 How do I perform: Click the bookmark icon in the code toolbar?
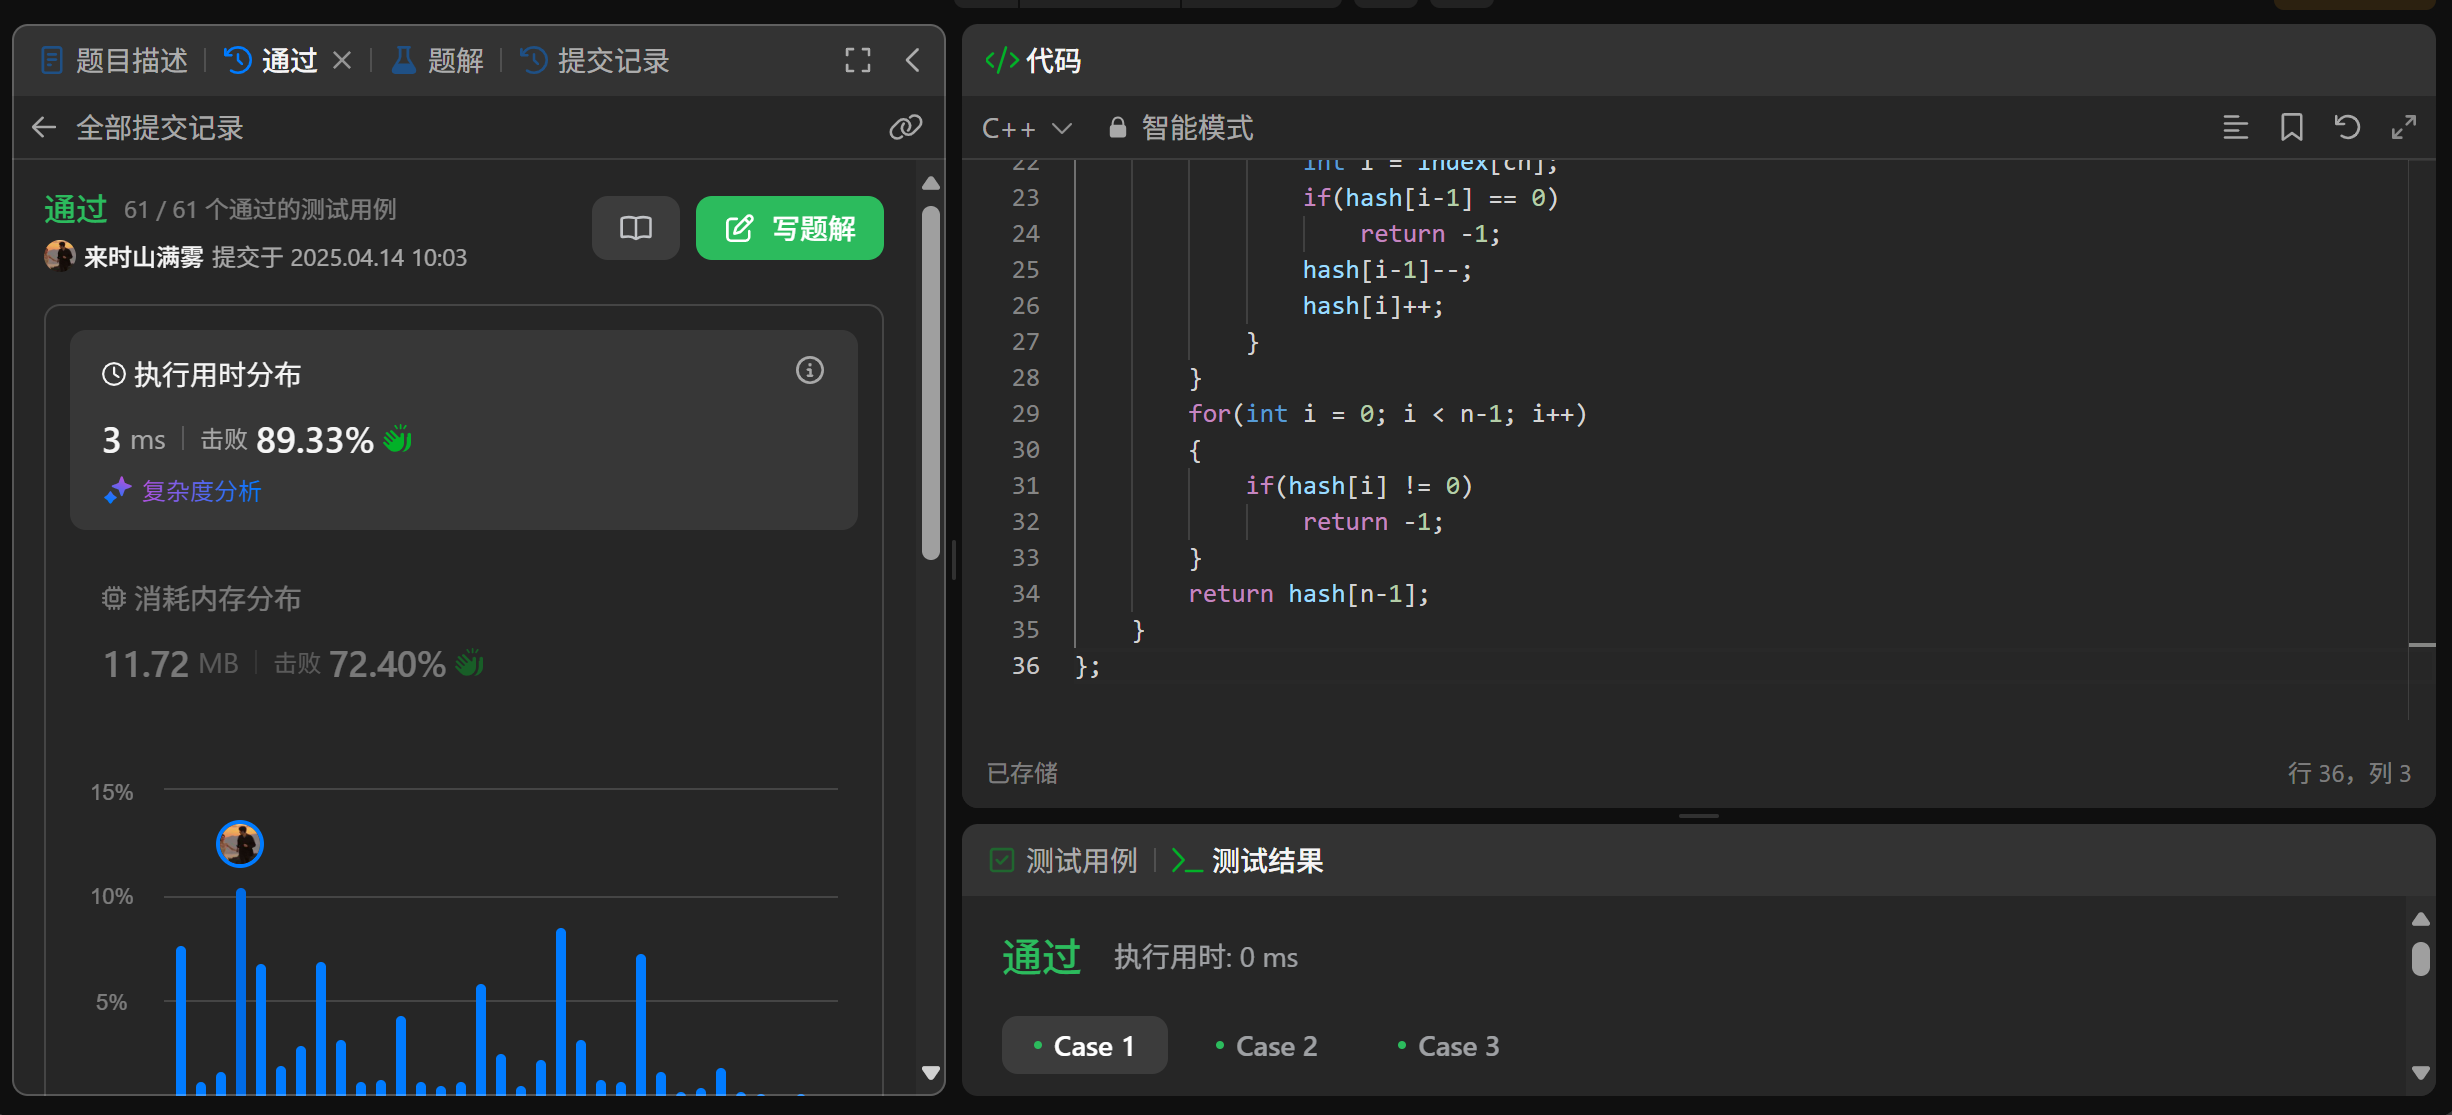(2291, 127)
